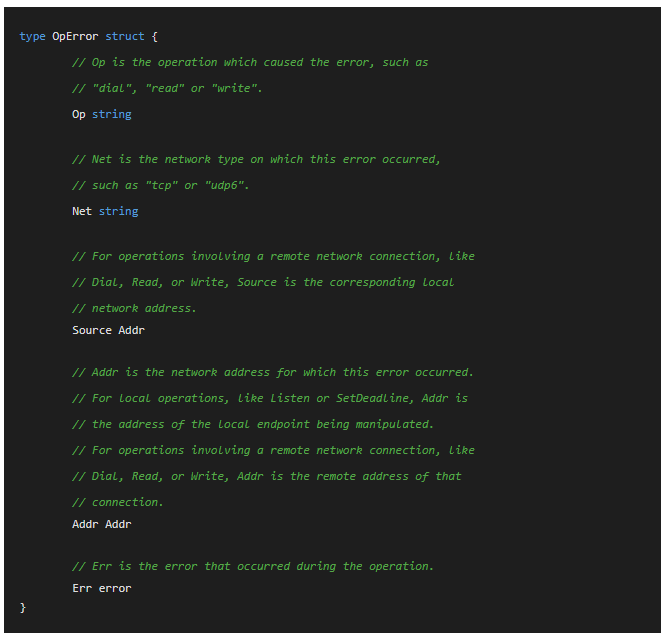The height and width of the screenshot is (638, 668).
Task: Click the 'type' keyword
Action: pos(32,36)
